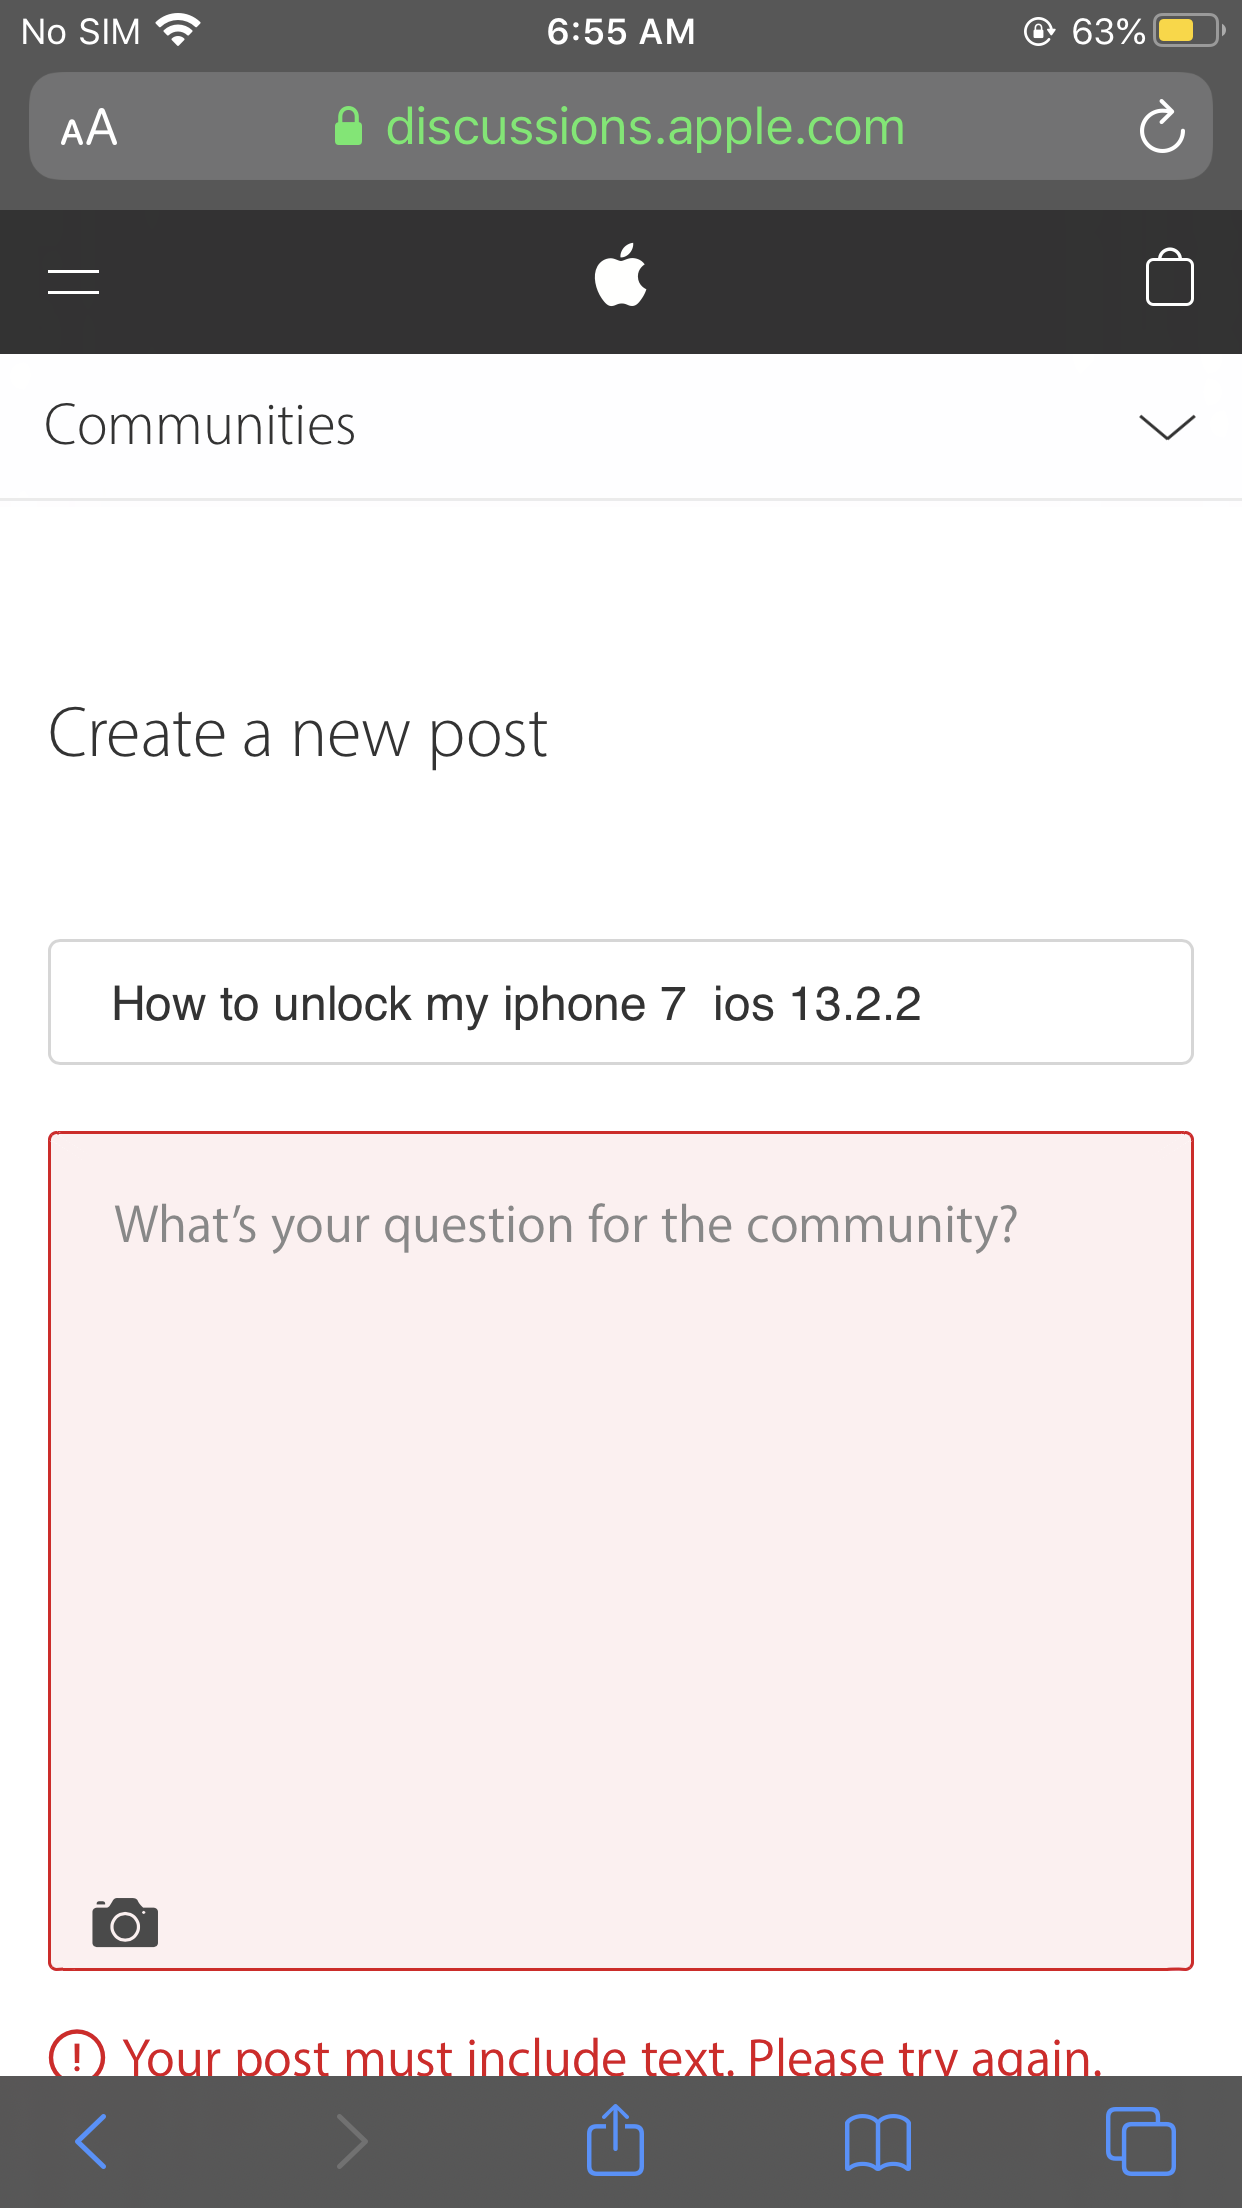Viewport: 1242px width, 2208px height.
Task: Open the Safari share sheet icon
Action: pyautogui.click(x=615, y=2140)
